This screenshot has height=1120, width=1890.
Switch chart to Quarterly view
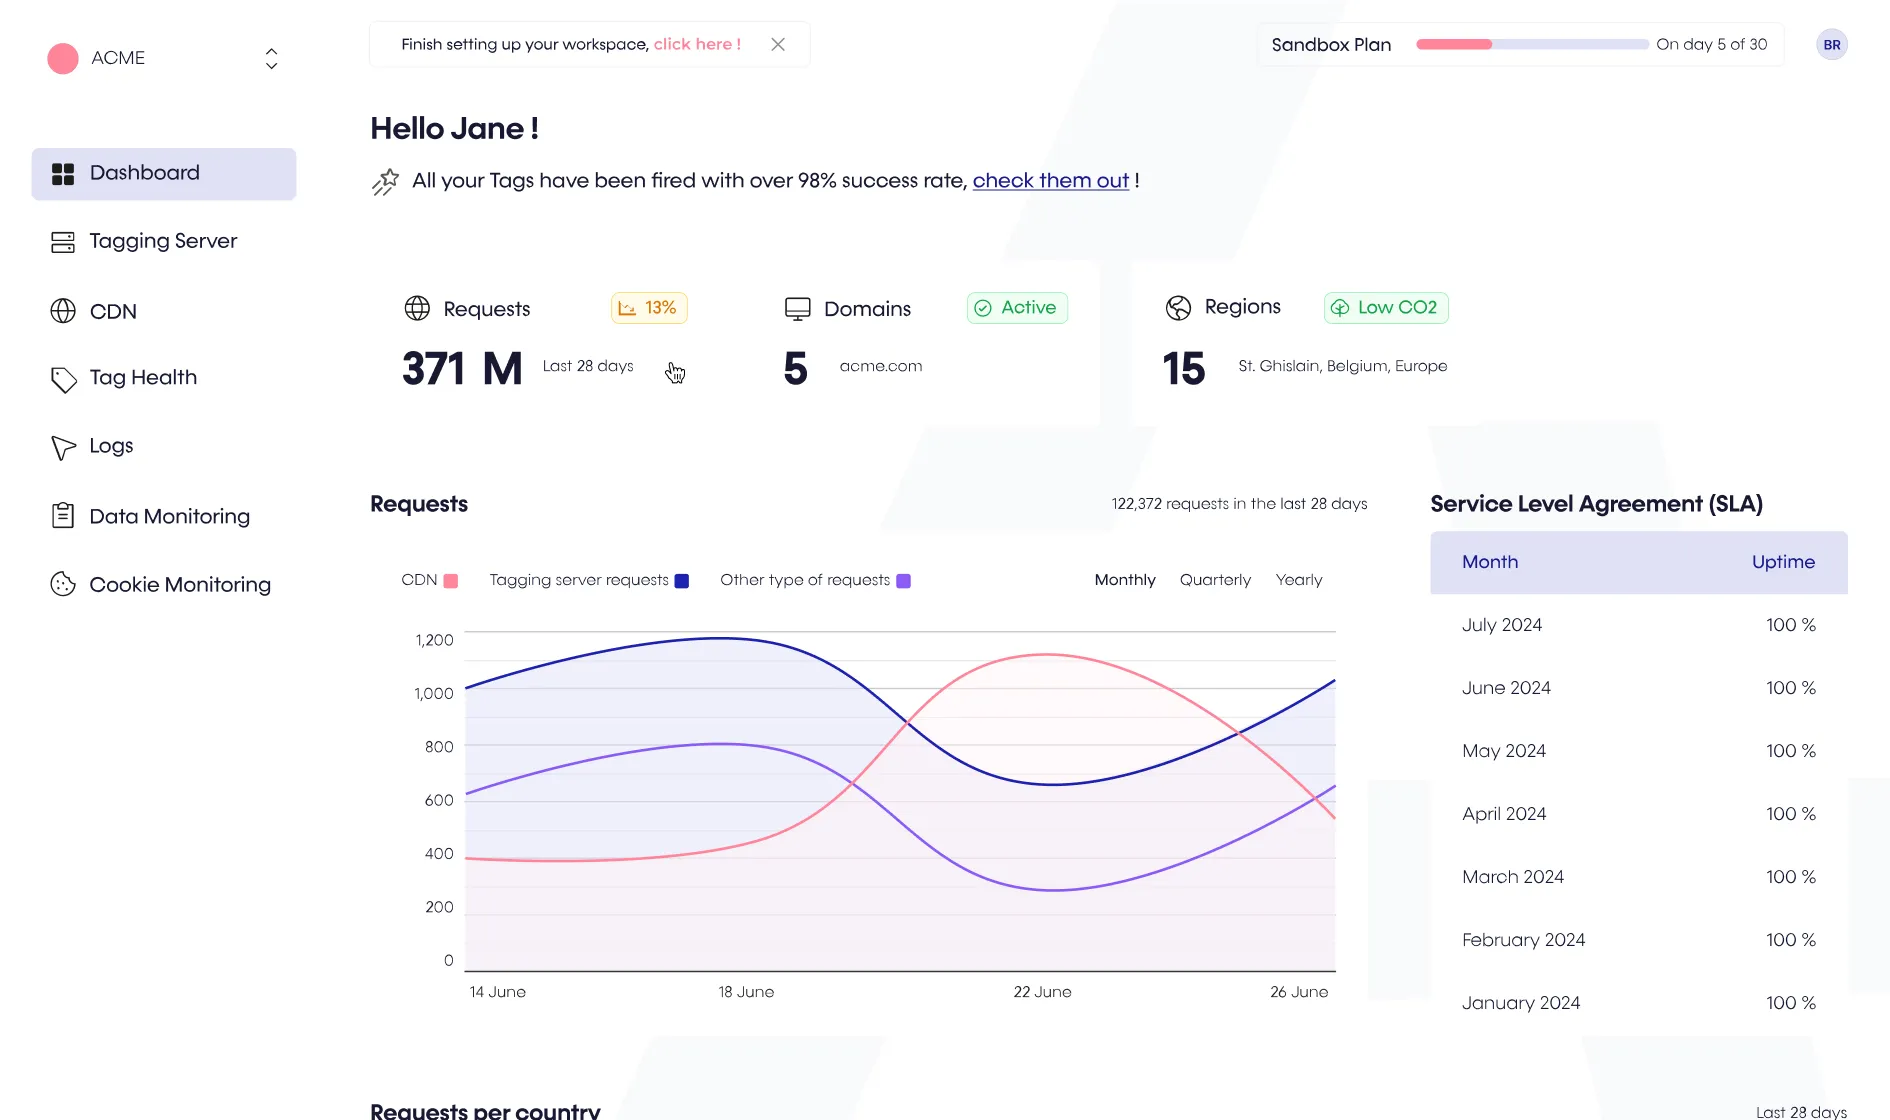click(x=1215, y=580)
